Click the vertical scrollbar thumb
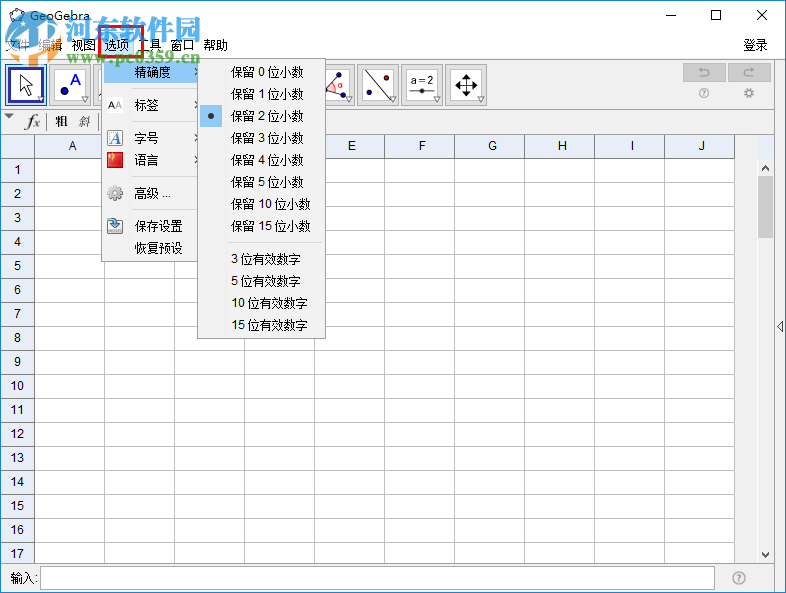Image resolution: width=786 pixels, height=593 pixels. 765,207
